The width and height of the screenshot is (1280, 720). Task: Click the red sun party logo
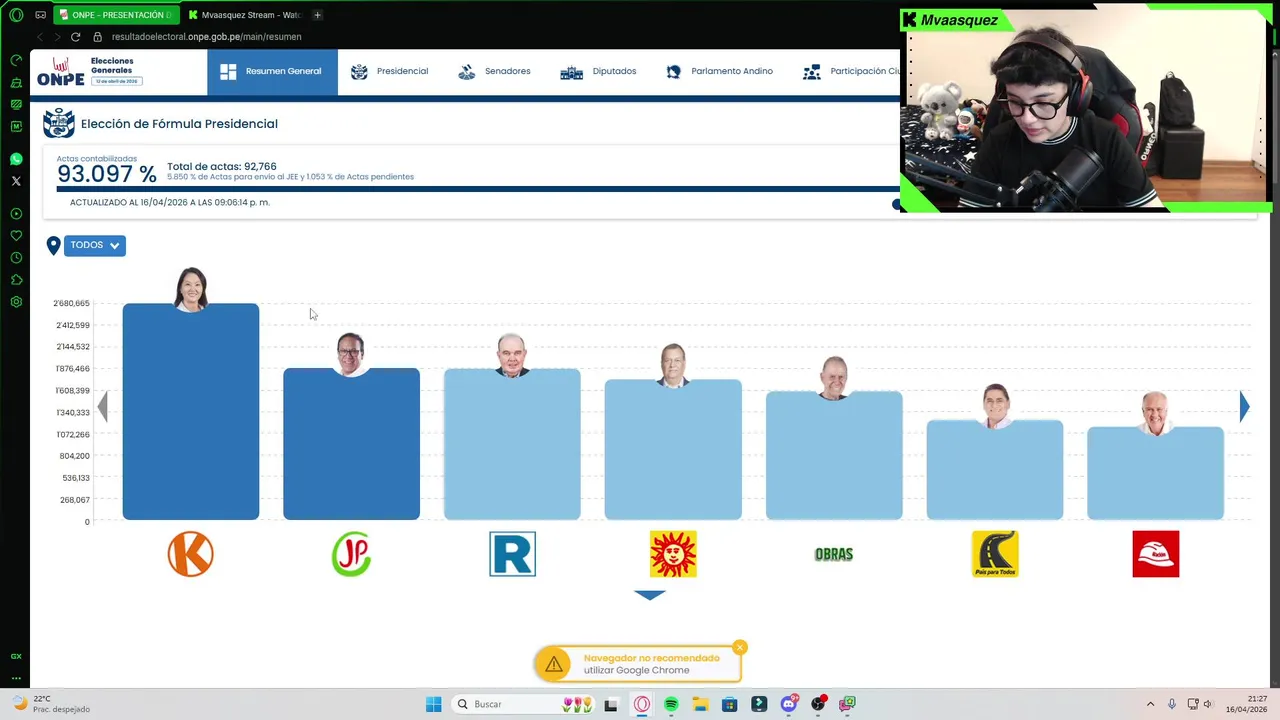tap(673, 554)
